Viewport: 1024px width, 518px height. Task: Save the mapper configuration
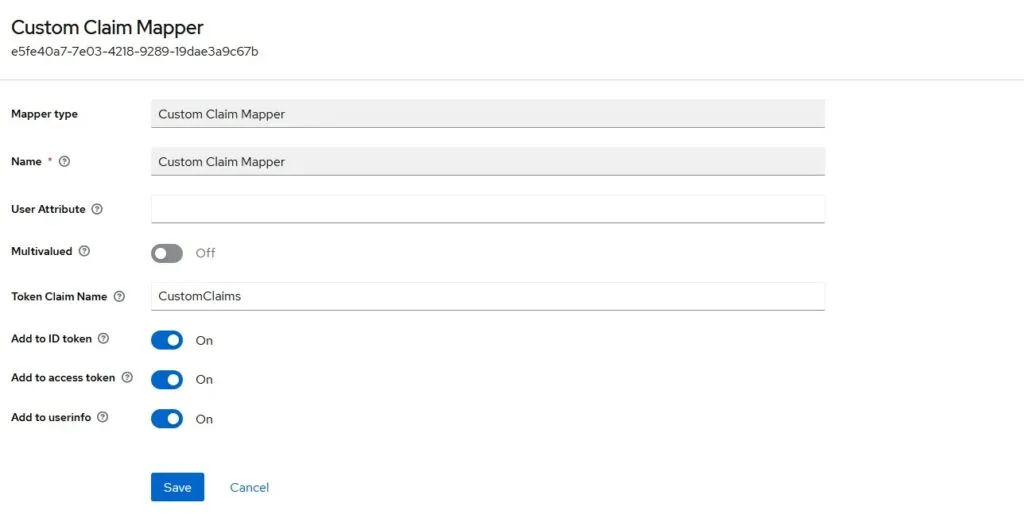pyautogui.click(x=177, y=487)
